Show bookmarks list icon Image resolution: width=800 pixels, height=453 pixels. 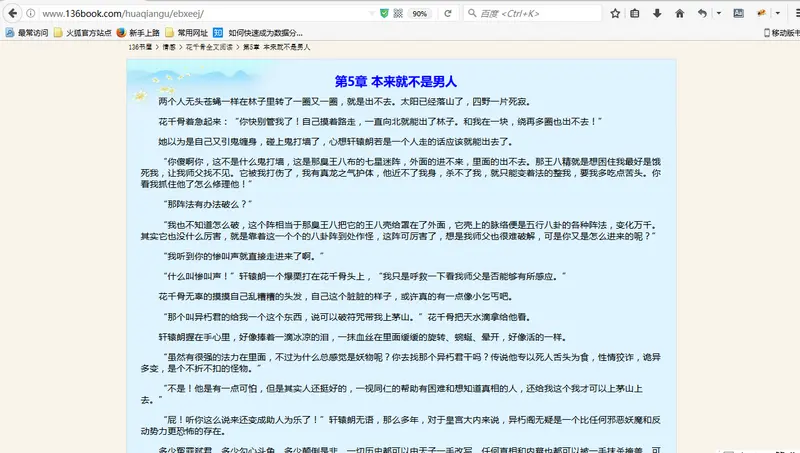(635, 13)
